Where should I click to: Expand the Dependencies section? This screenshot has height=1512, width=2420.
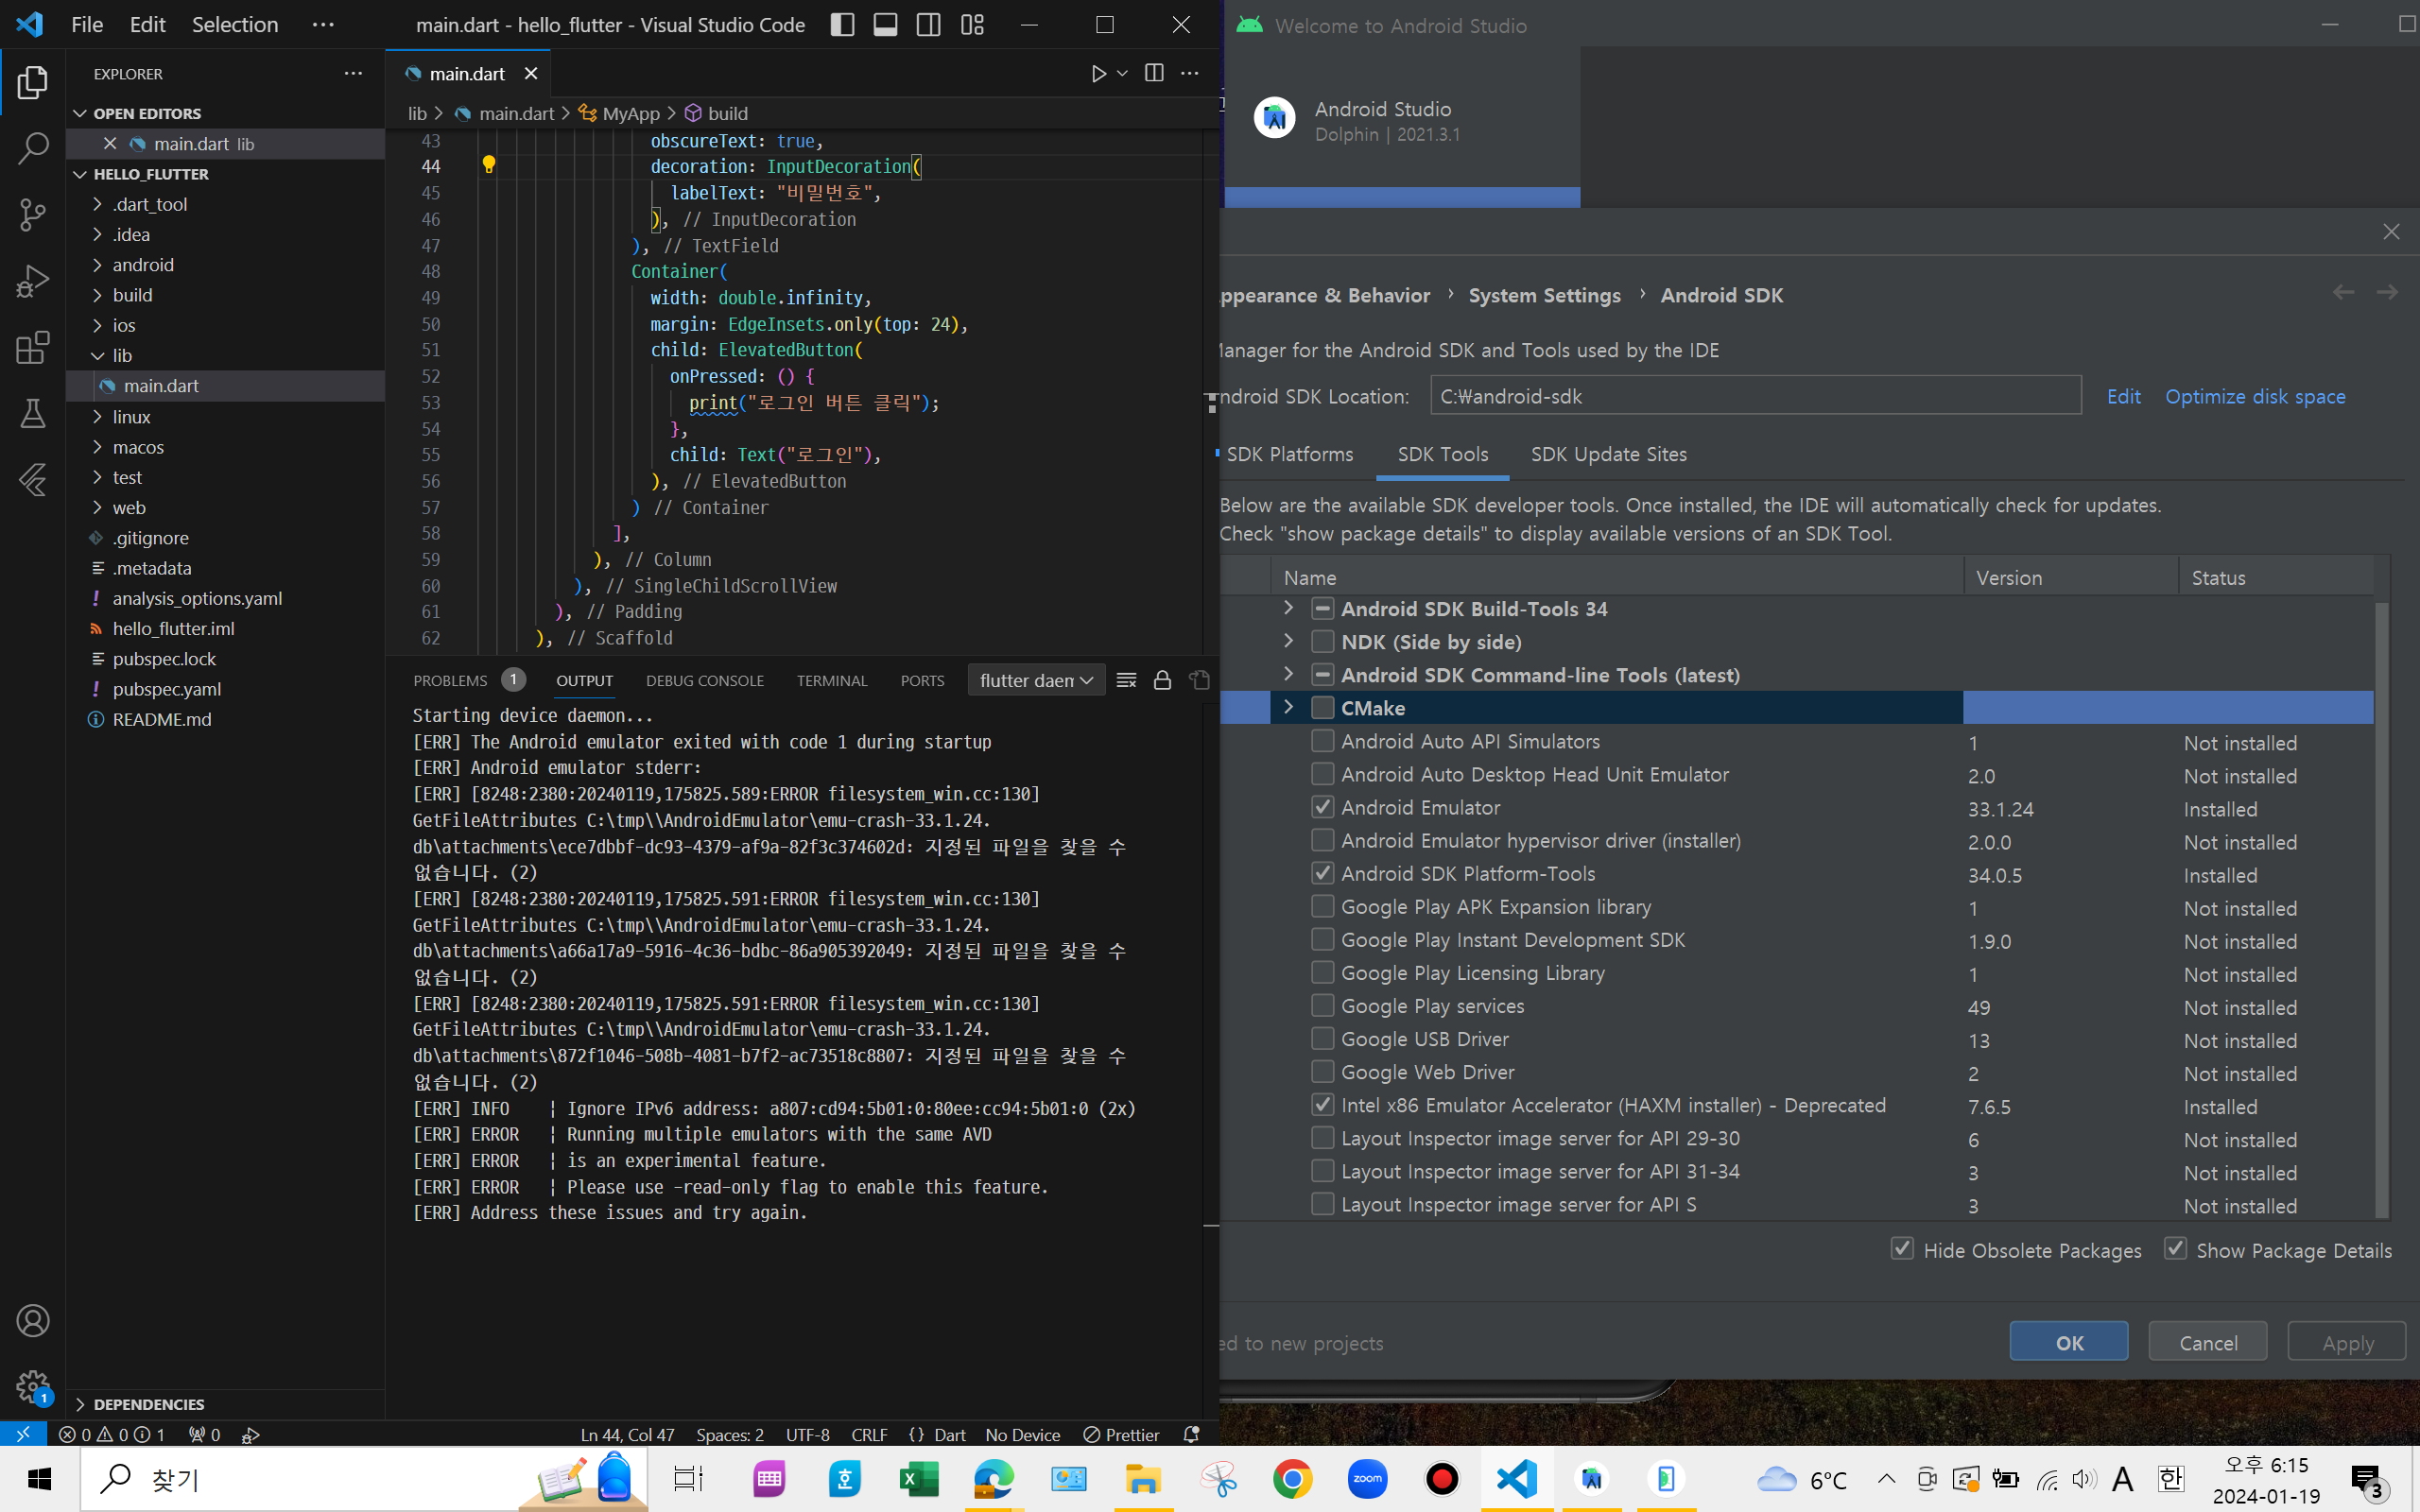[148, 1404]
